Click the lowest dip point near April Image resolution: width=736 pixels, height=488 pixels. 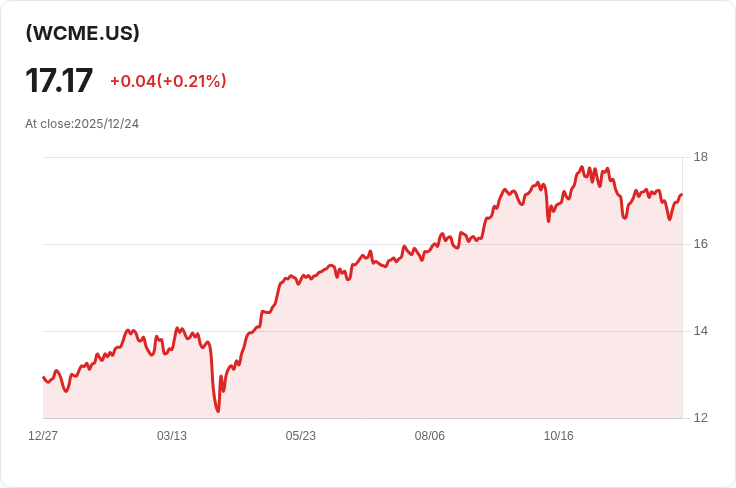[x=218, y=411]
